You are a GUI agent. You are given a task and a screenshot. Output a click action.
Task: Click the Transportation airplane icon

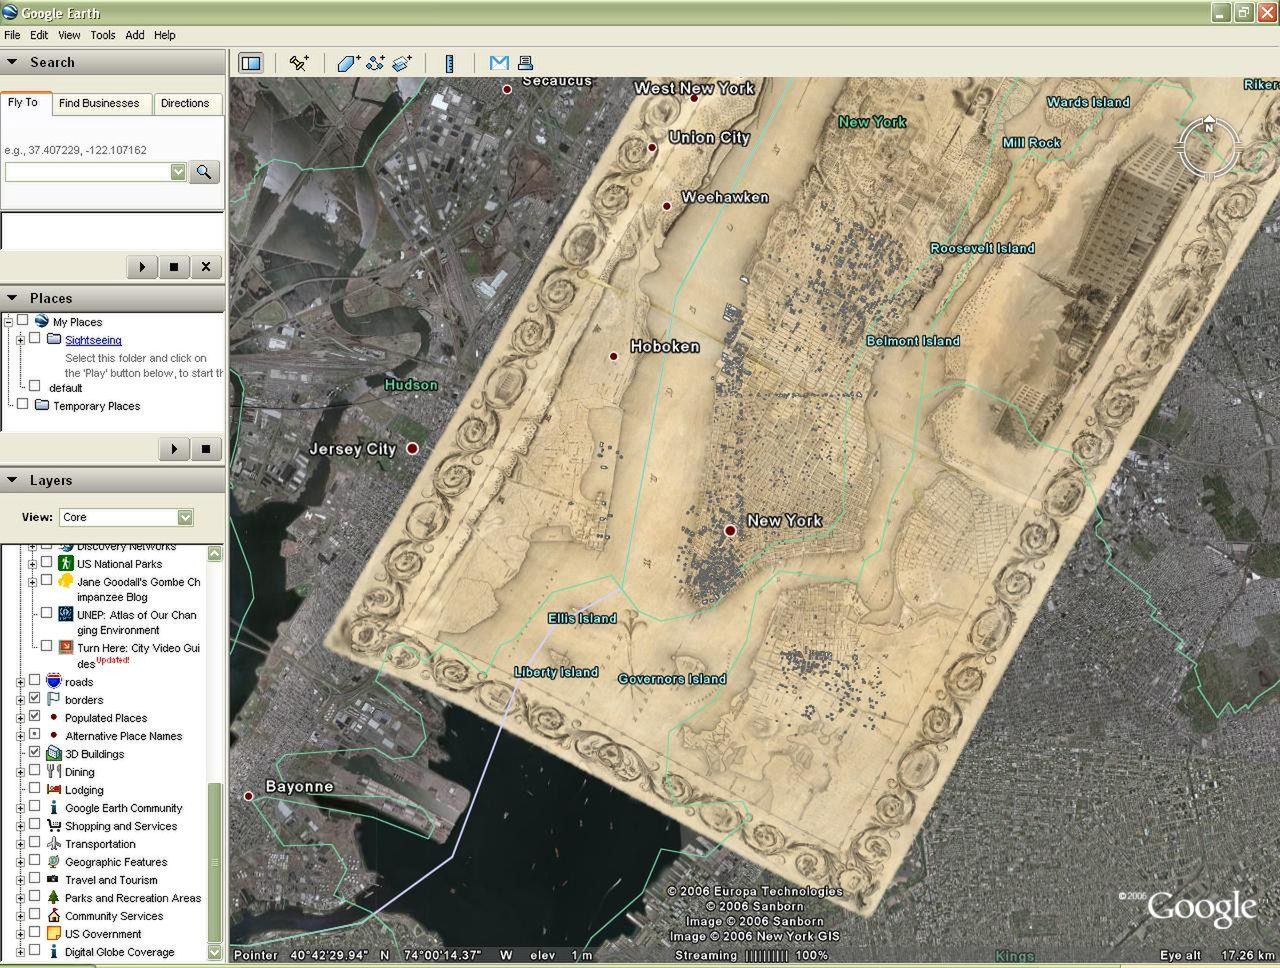[x=54, y=843]
